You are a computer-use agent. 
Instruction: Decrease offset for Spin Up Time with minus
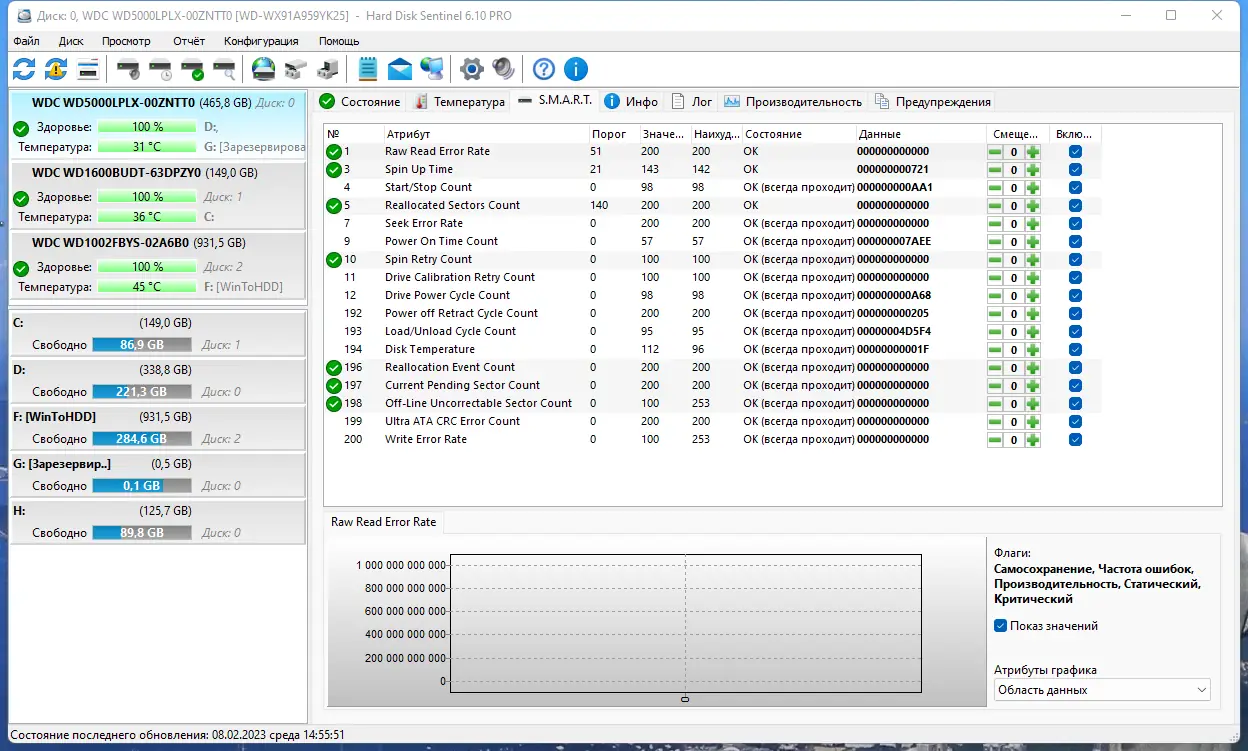(995, 170)
